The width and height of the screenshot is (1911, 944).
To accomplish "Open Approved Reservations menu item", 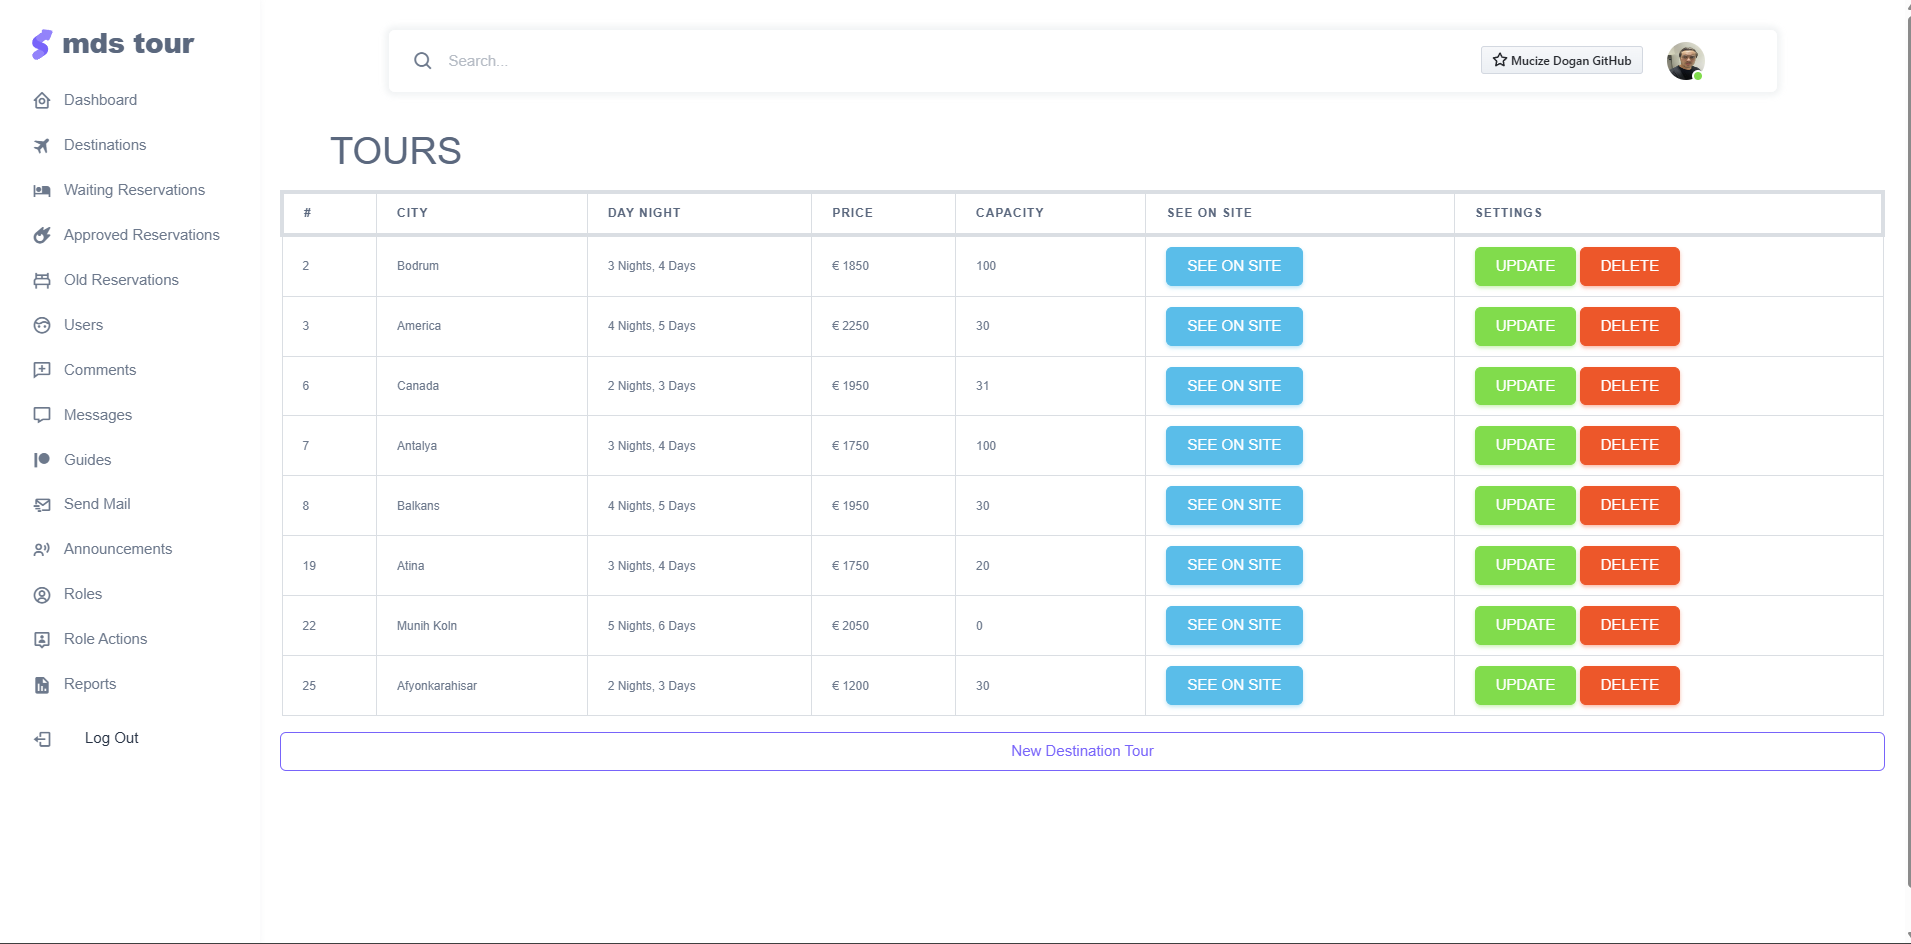I will point(142,235).
